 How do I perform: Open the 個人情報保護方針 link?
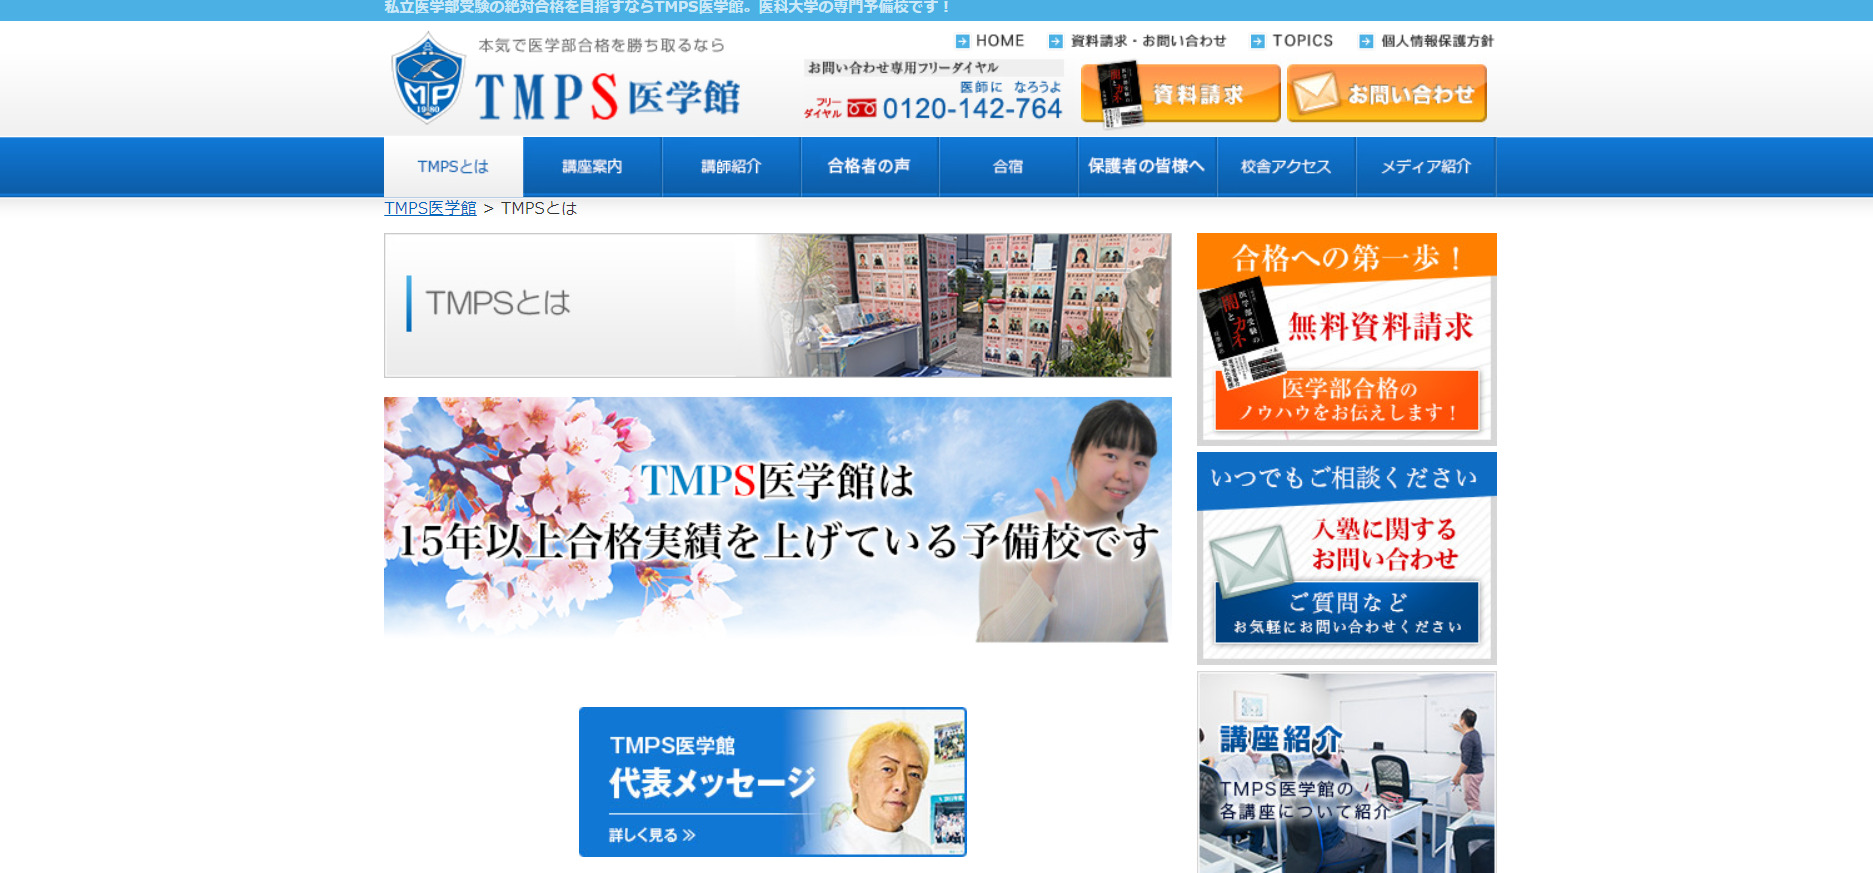pyautogui.click(x=1437, y=41)
